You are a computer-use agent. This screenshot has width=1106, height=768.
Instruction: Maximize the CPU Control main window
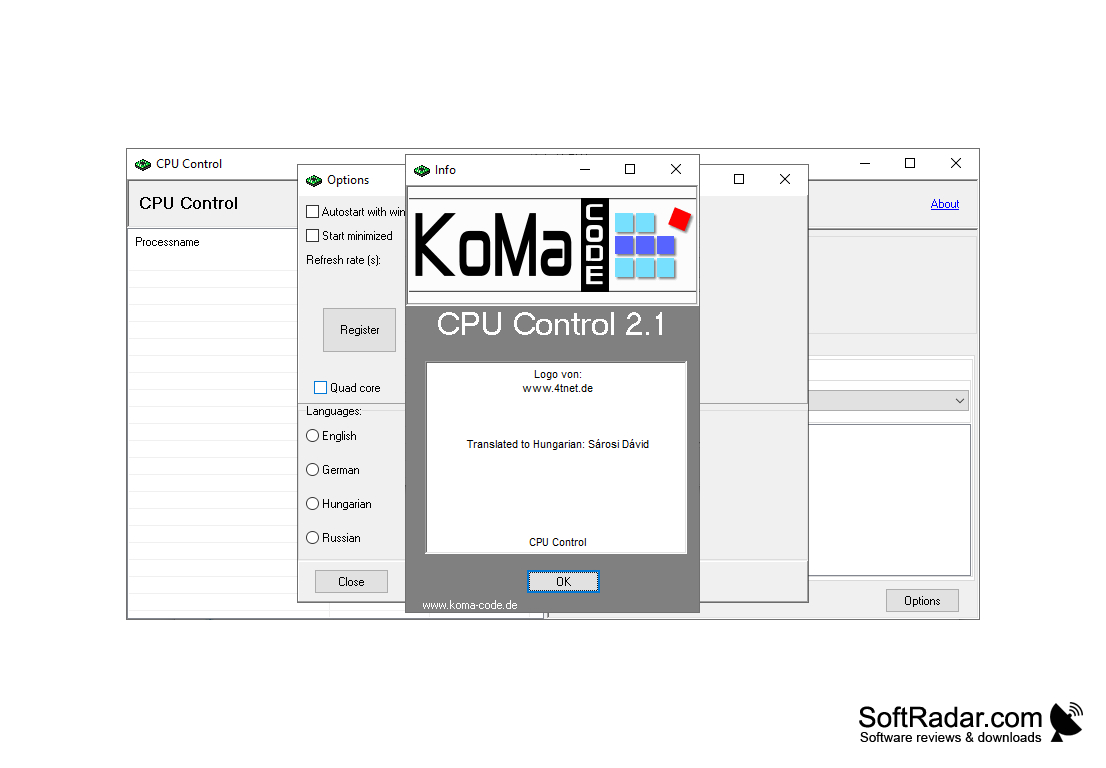point(910,163)
